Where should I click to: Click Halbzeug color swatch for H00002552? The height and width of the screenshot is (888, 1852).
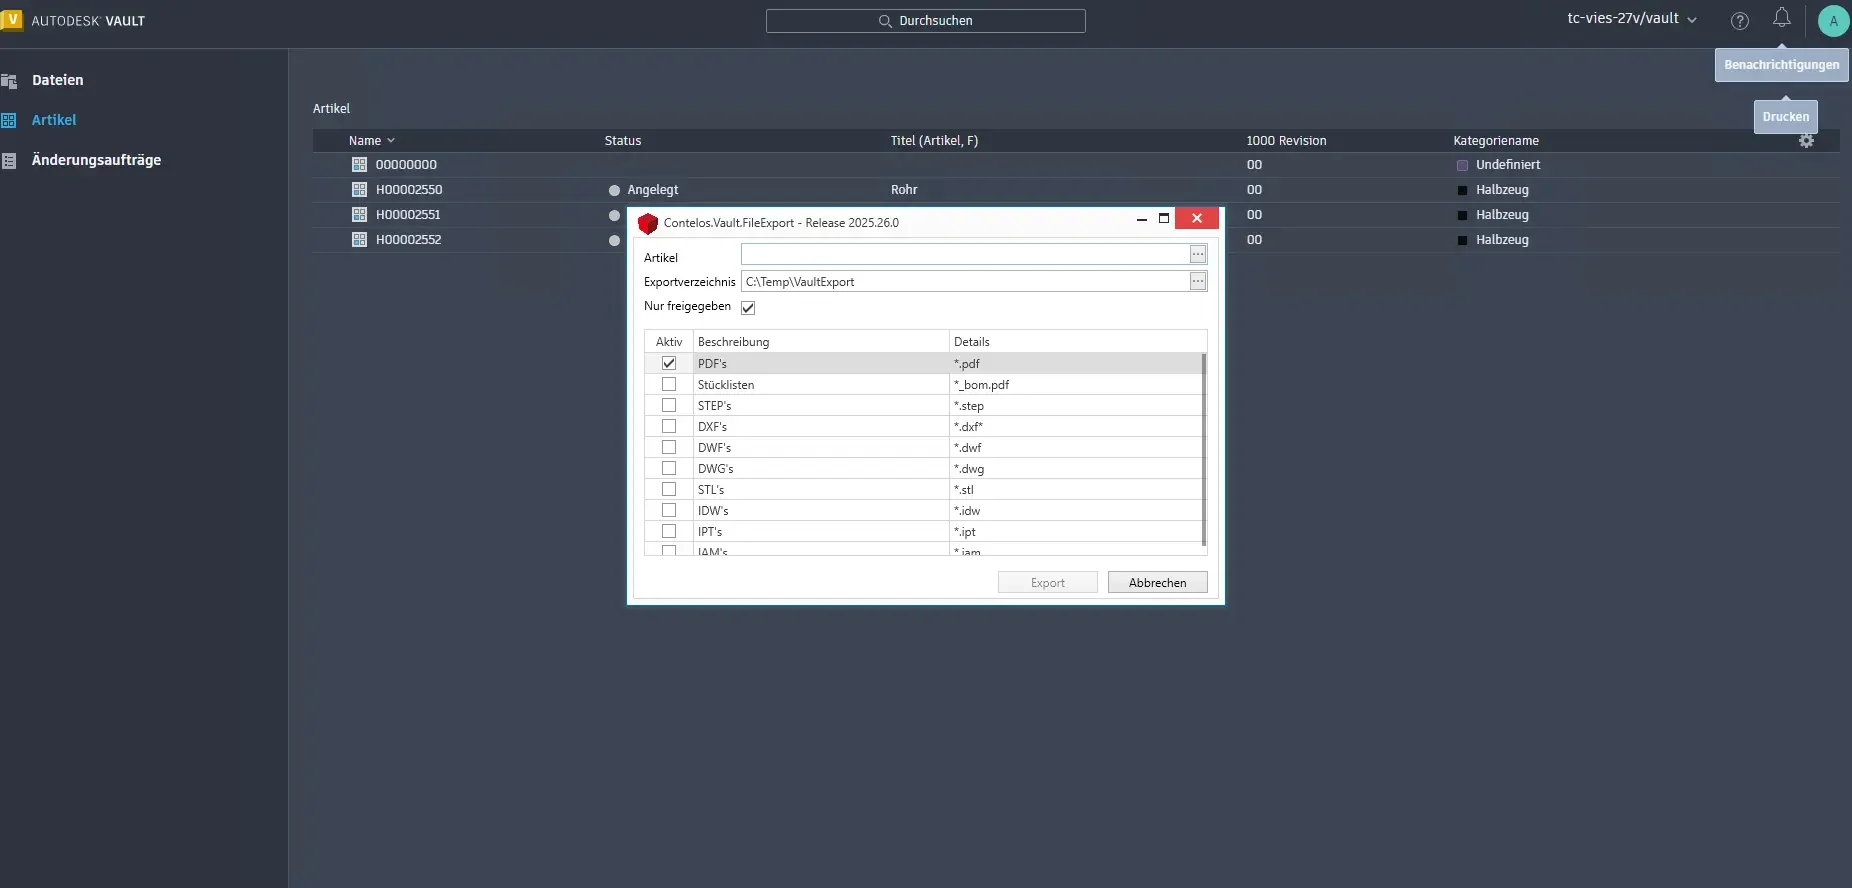point(1462,241)
